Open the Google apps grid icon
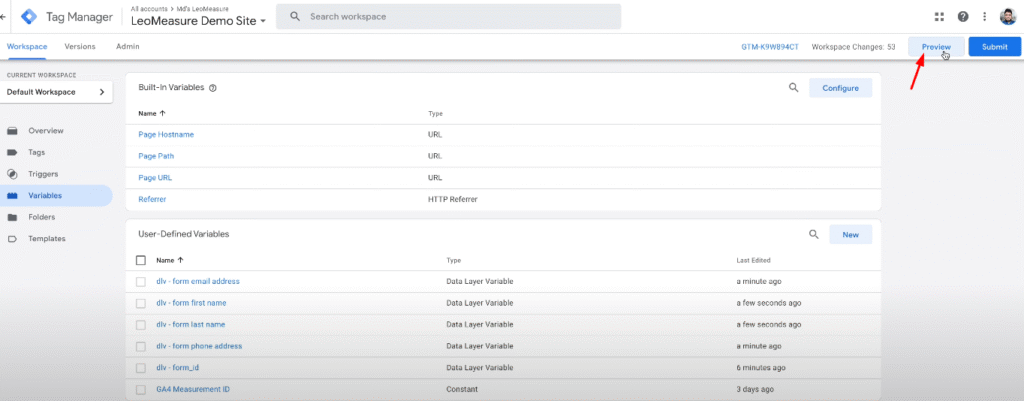This screenshot has height=401, width=1024. 940,16
